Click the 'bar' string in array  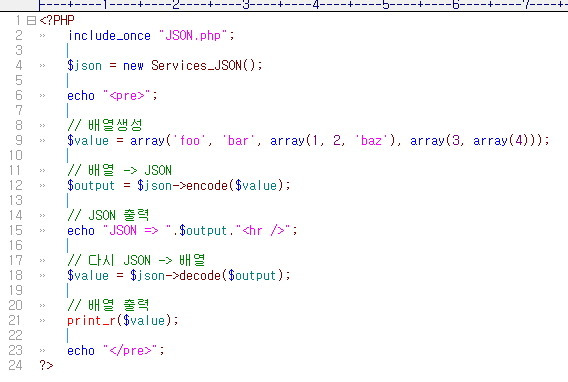click(x=238, y=140)
